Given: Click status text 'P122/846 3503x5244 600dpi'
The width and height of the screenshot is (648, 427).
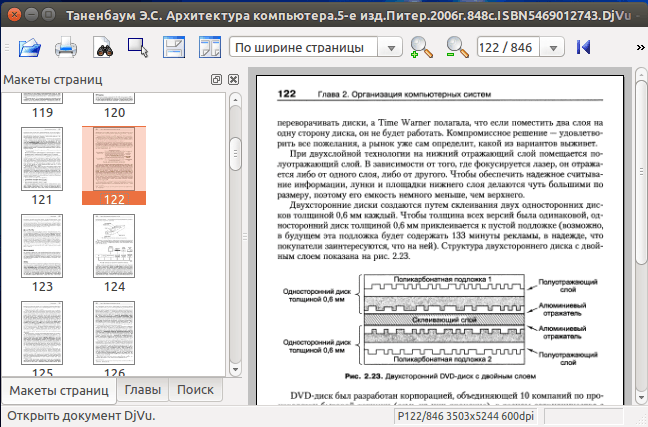Looking at the screenshot, I should [465, 416].
